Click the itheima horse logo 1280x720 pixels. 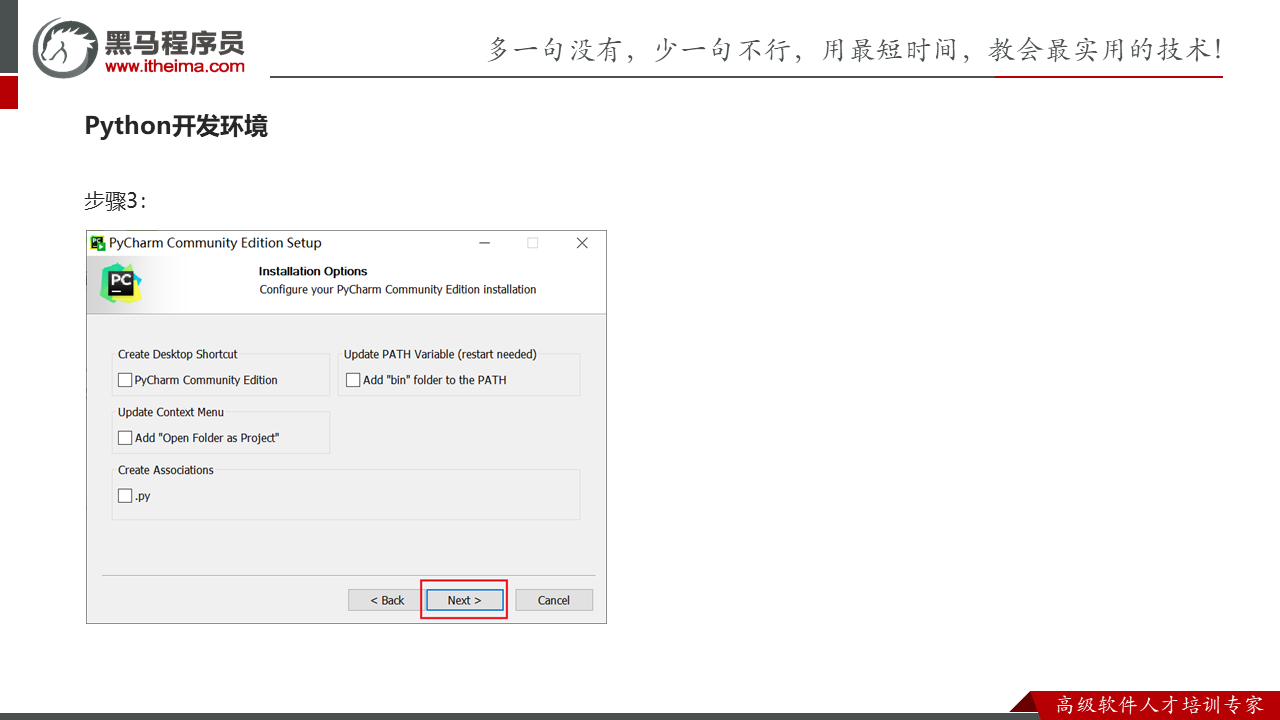coord(65,47)
